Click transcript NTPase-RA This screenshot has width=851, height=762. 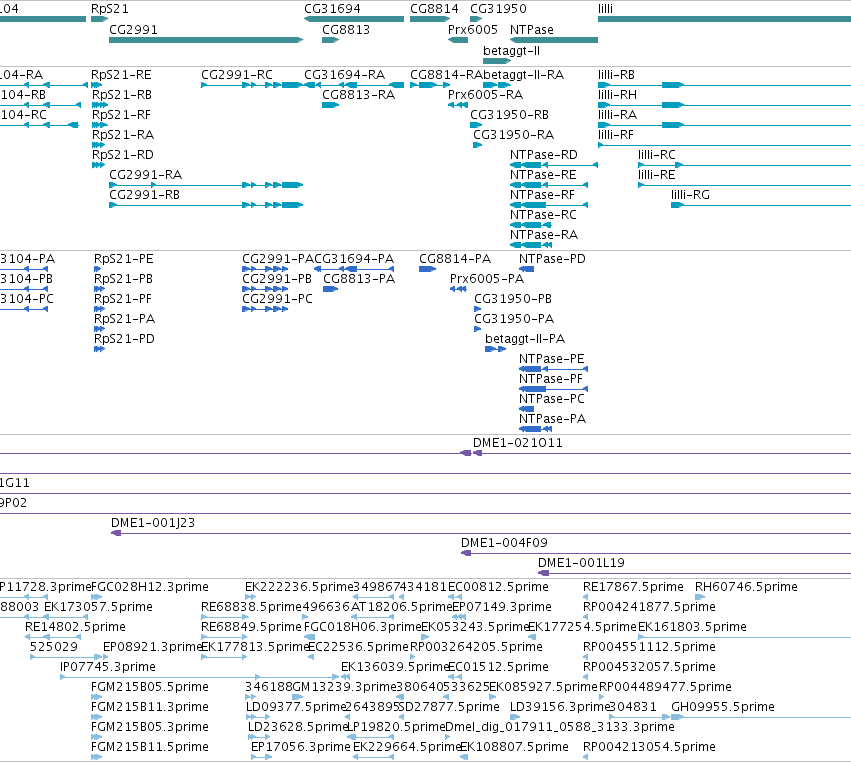(544, 234)
